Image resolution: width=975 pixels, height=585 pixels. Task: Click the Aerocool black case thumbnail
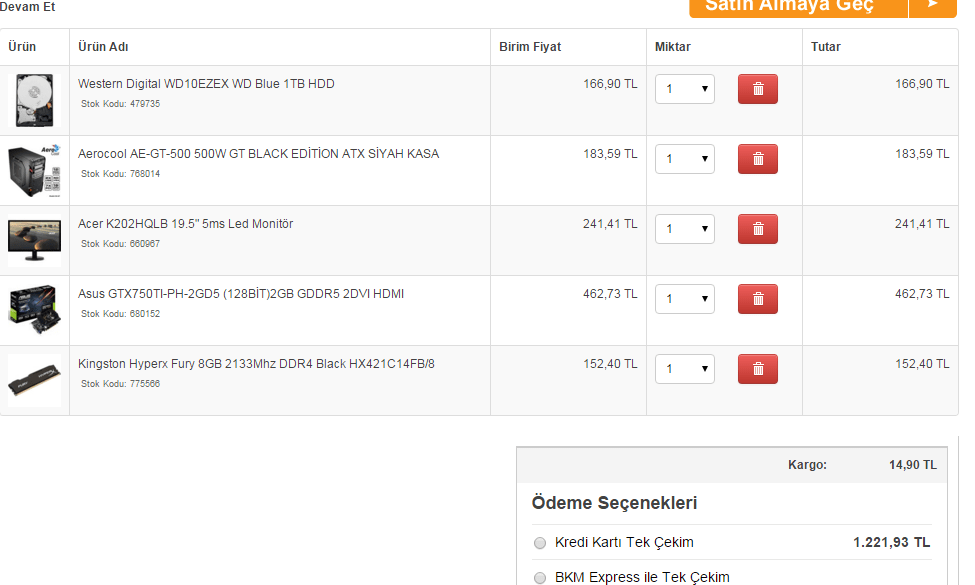pos(34,170)
